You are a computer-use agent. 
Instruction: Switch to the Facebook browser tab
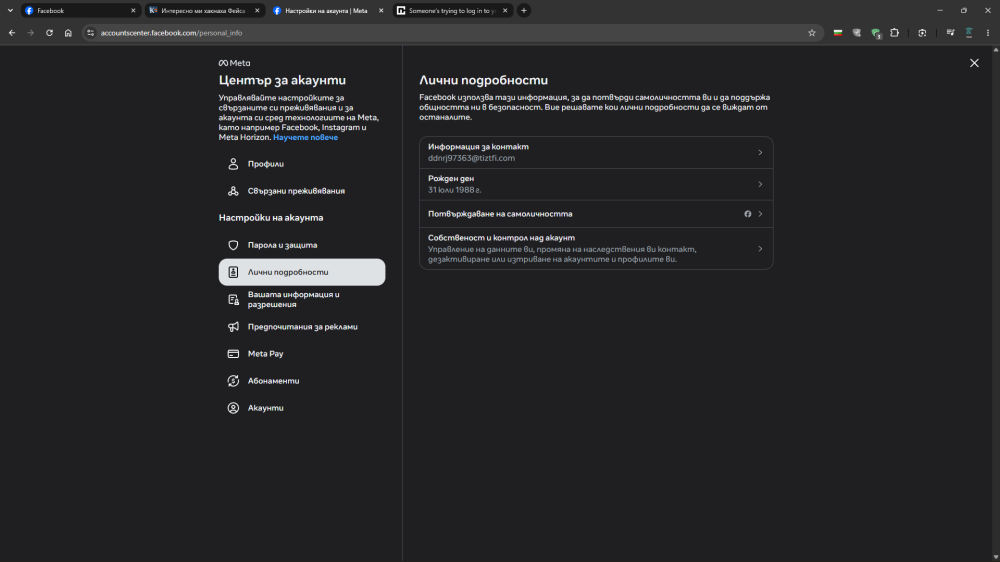coord(80,11)
